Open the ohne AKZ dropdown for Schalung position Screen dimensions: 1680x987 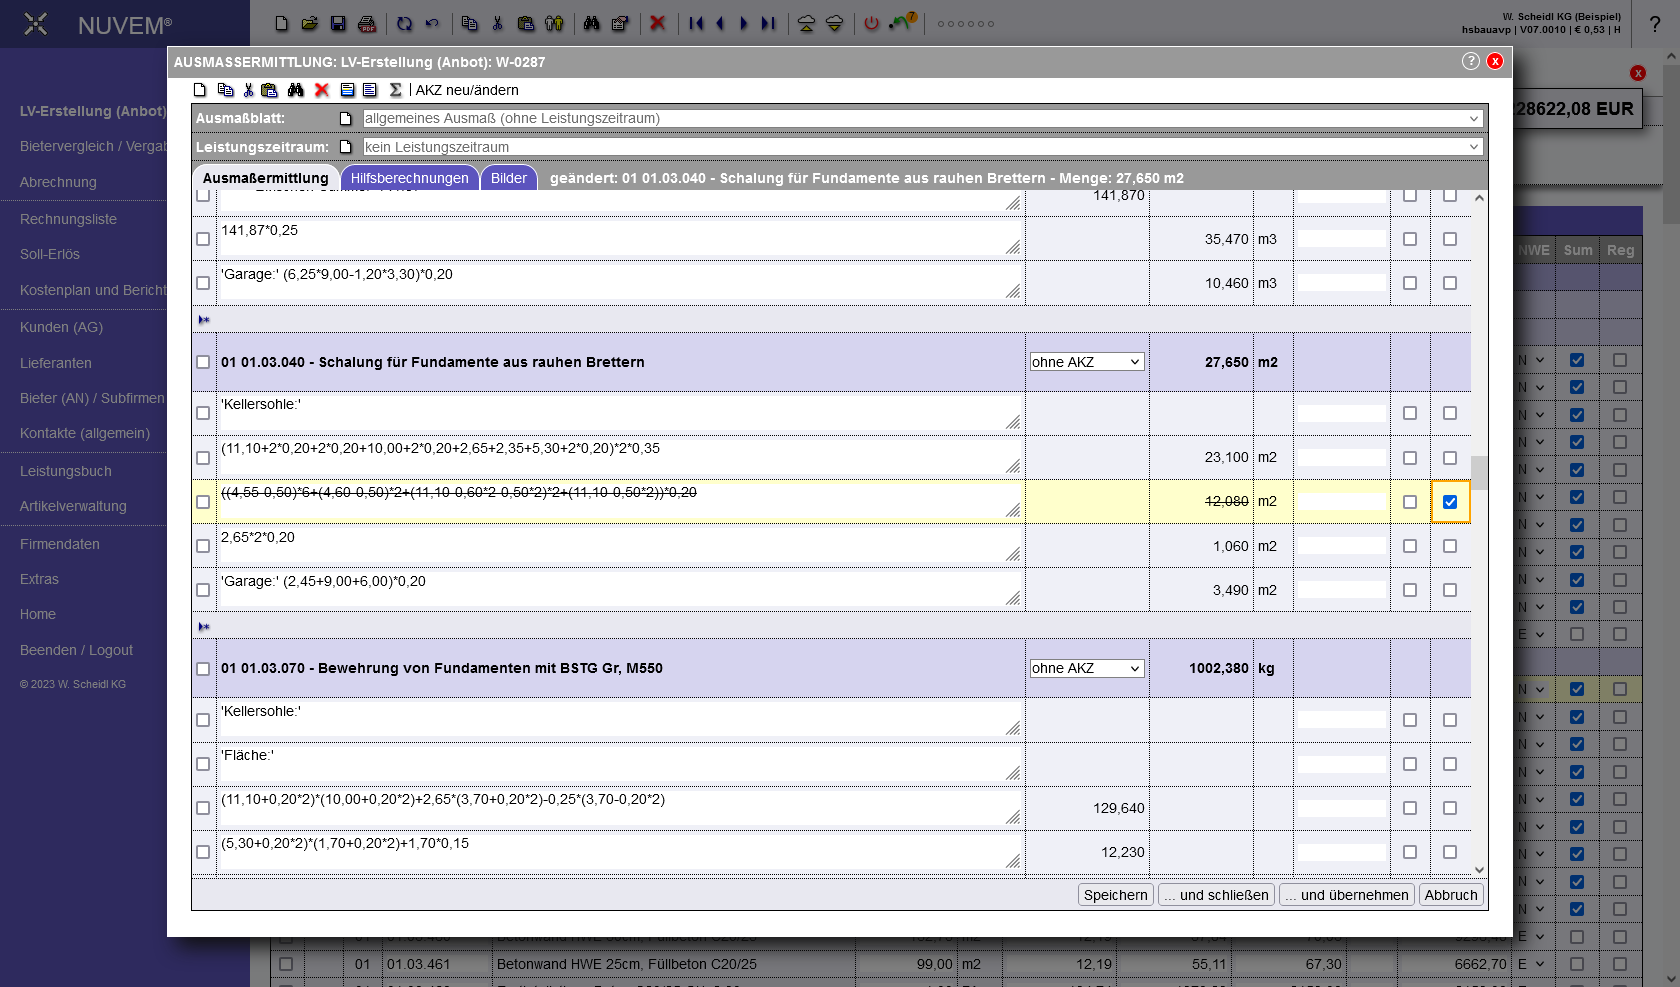click(1086, 362)
